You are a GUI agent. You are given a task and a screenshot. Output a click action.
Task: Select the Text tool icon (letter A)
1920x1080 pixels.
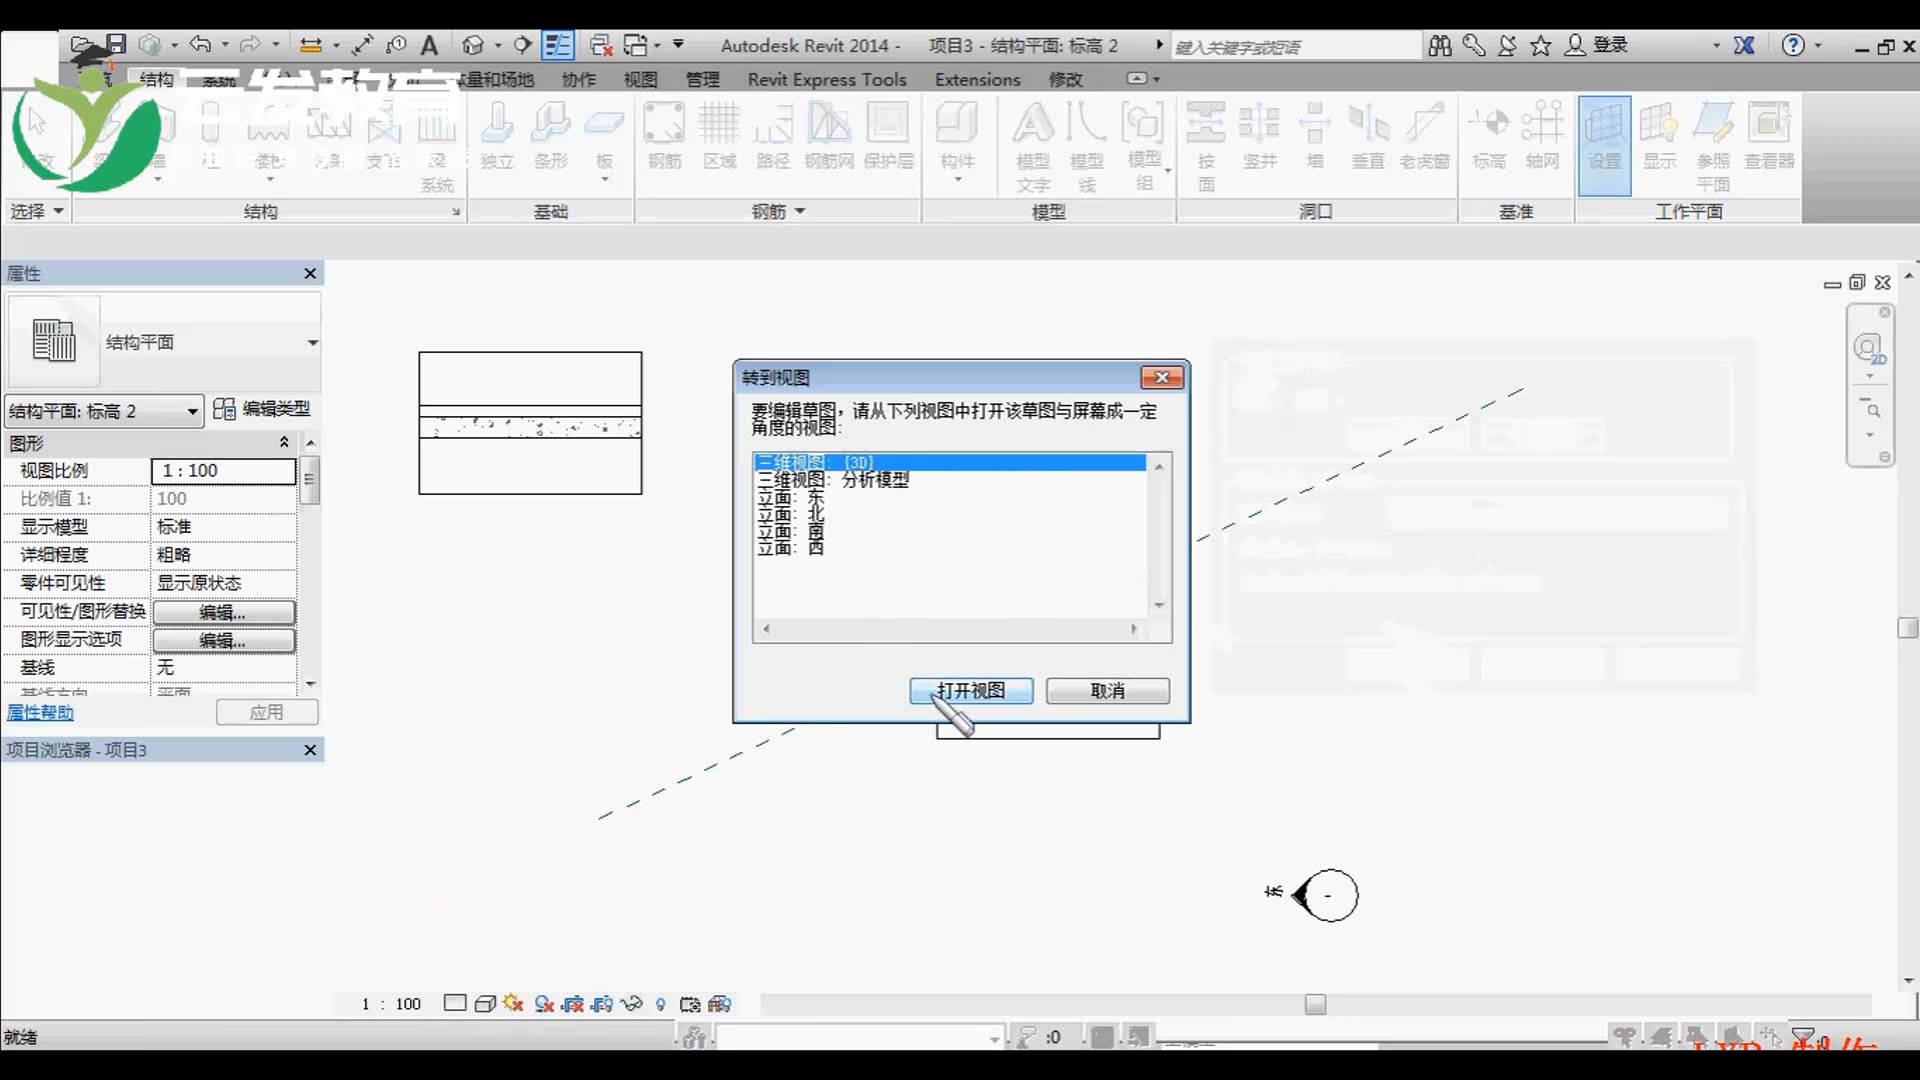click(429, 45)
